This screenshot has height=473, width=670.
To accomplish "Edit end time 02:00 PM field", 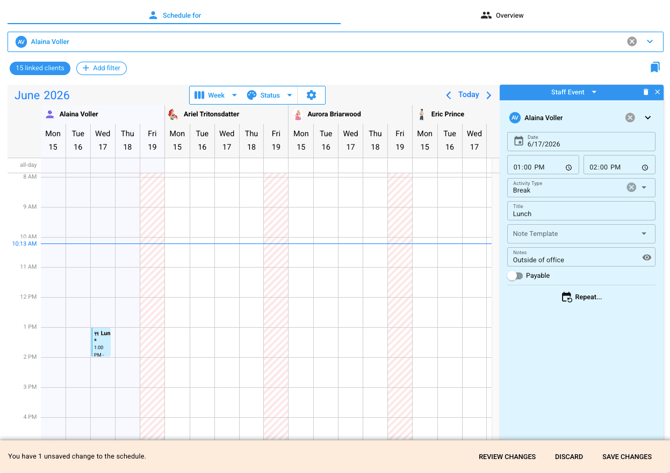I will (x=619, y=165).
